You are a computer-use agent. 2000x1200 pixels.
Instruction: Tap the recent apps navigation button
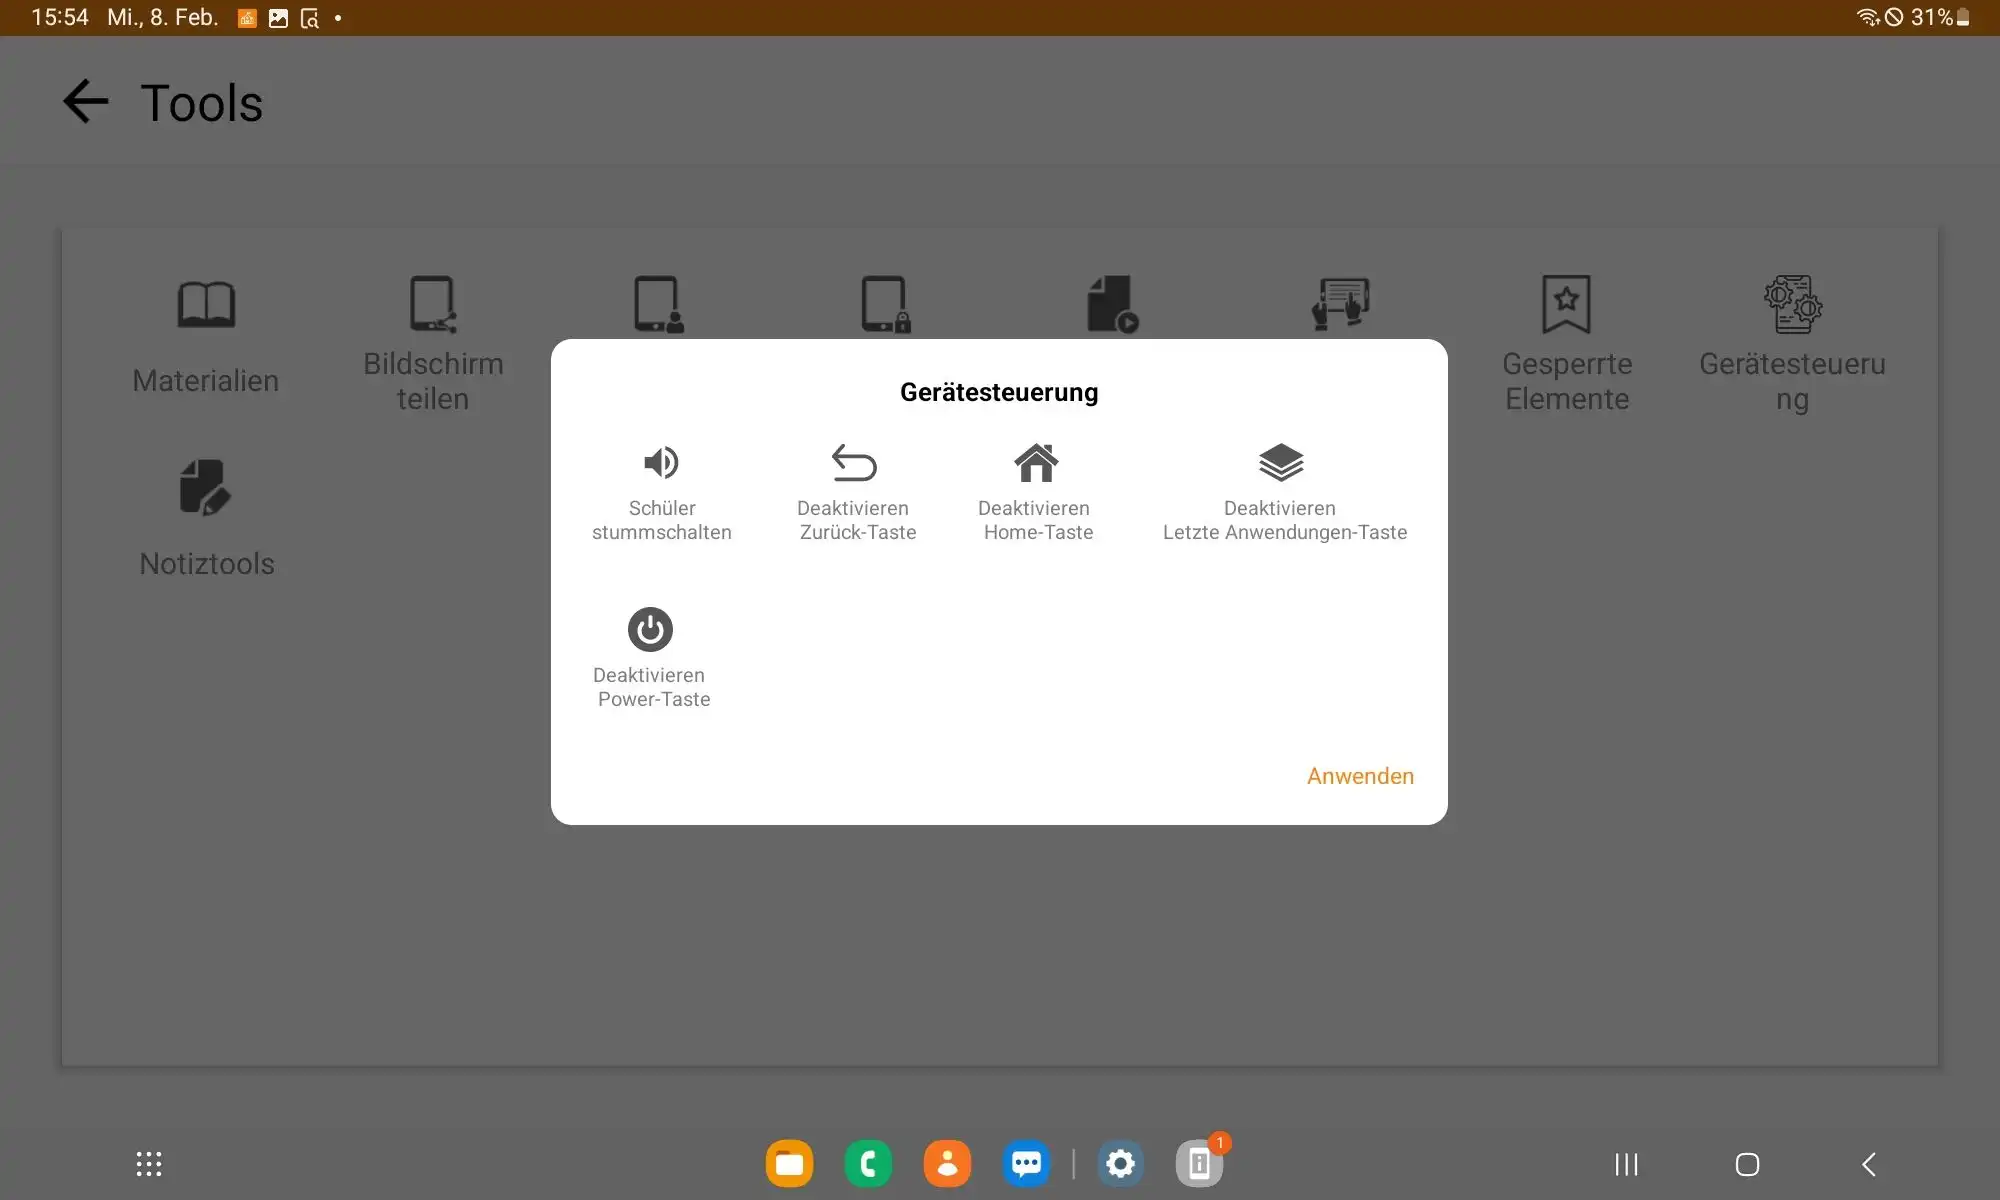(x=1626, y=1164)
